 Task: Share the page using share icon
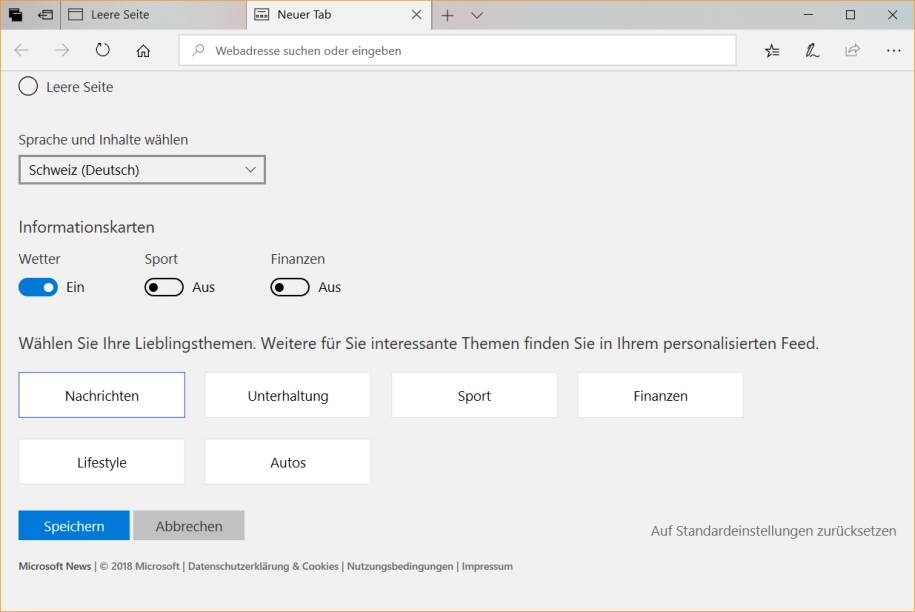coord(853,49)
